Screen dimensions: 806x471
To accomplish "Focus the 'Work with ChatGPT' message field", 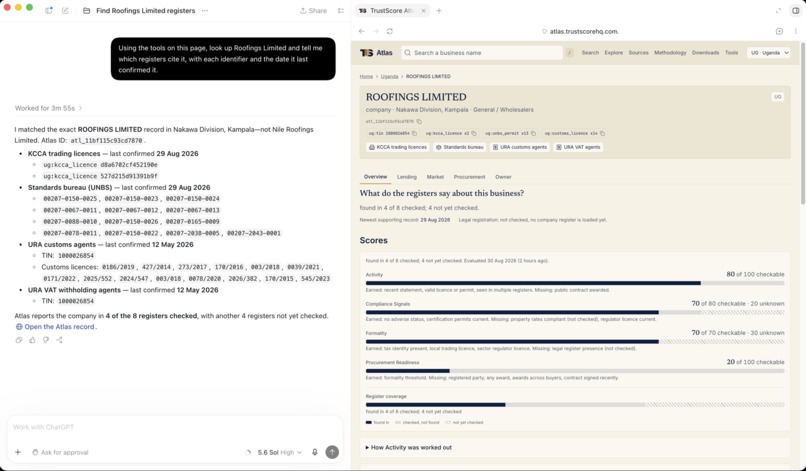I will click(x=175, y=427).
